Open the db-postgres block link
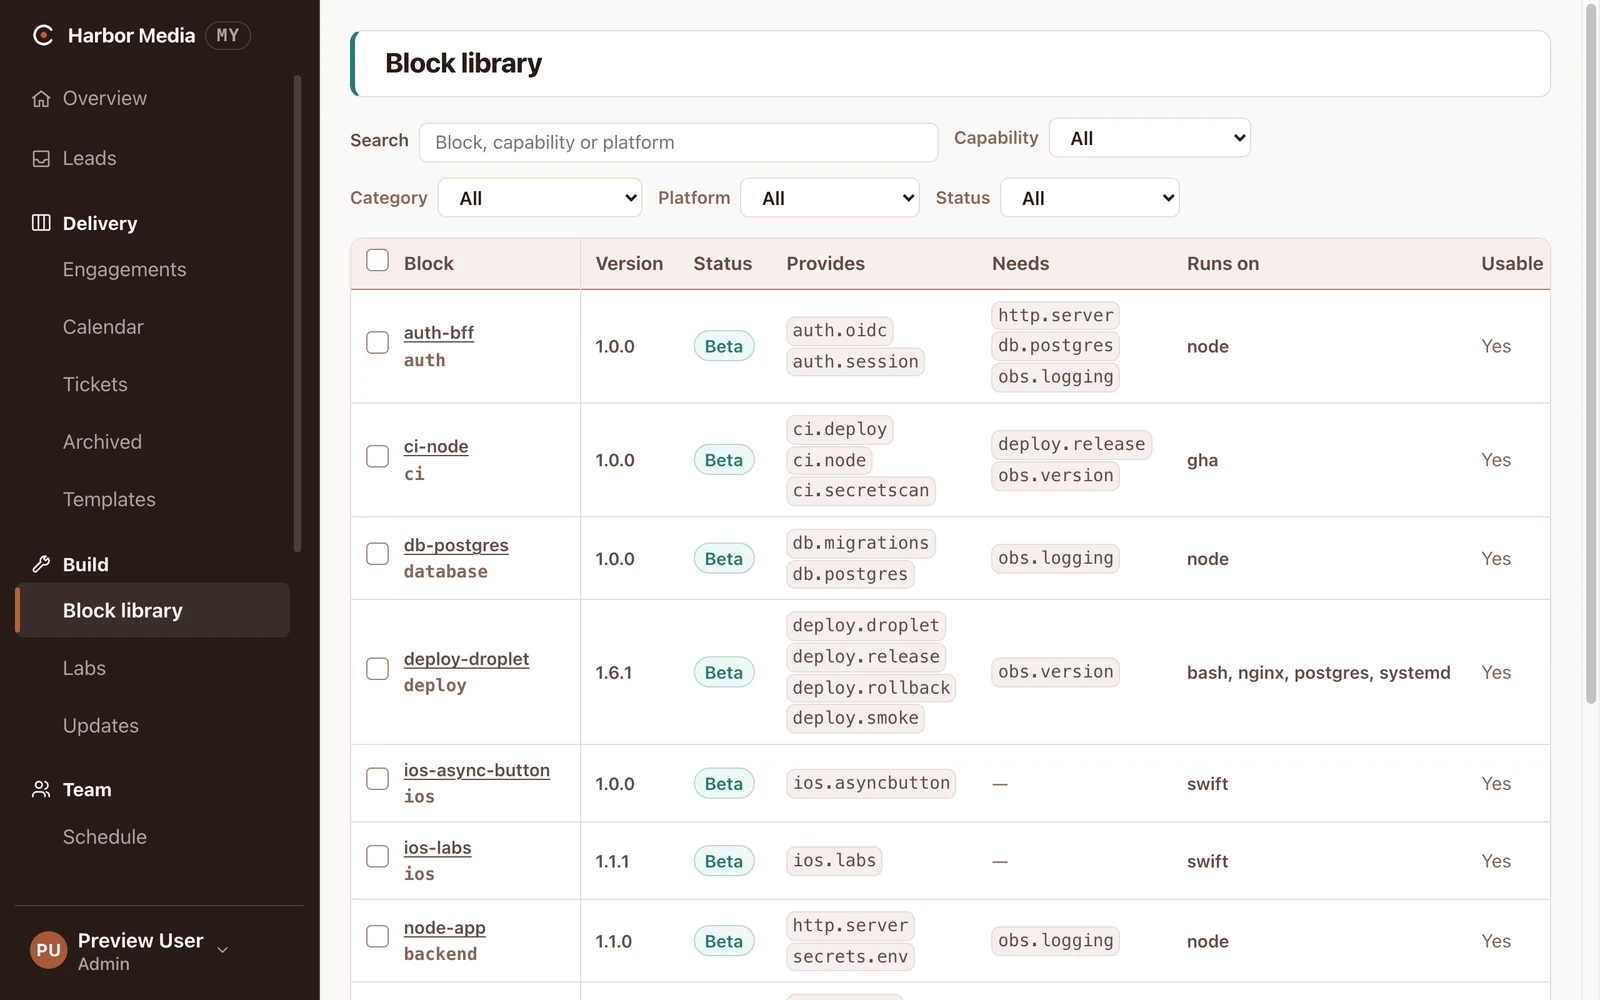This screenshot has width=1600, height=1000. click(x=456, y=545)
